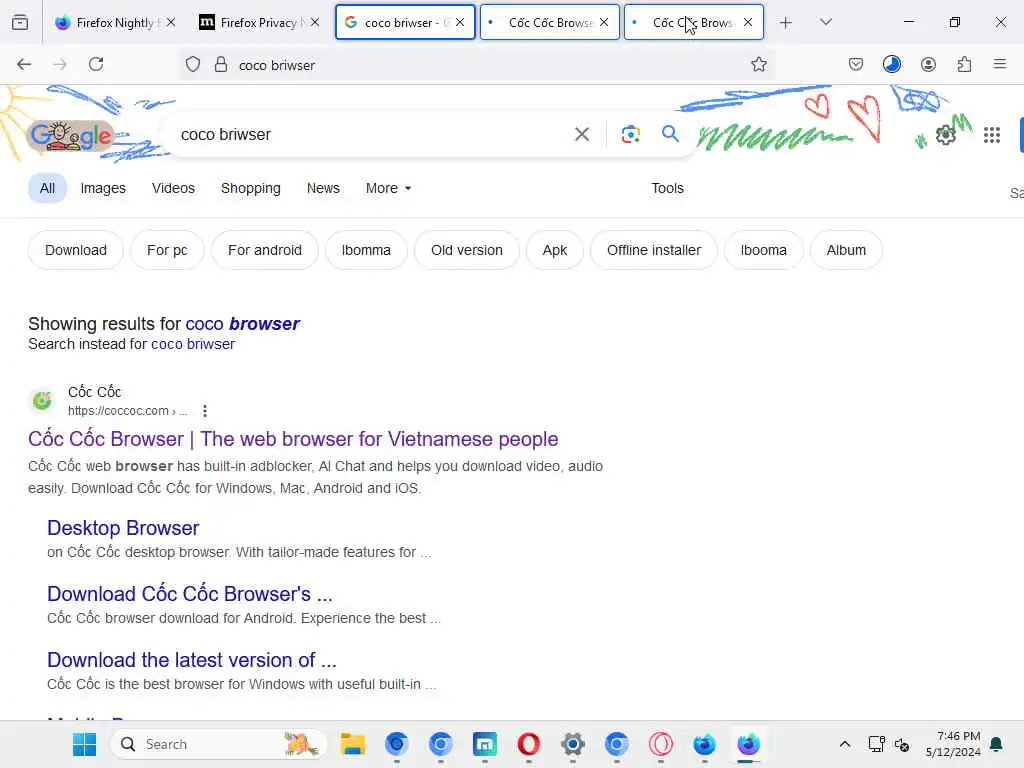List all tabs dropdown arrow
The height and width of the screenshot is (768, 1024).
(x=825, y=23)
